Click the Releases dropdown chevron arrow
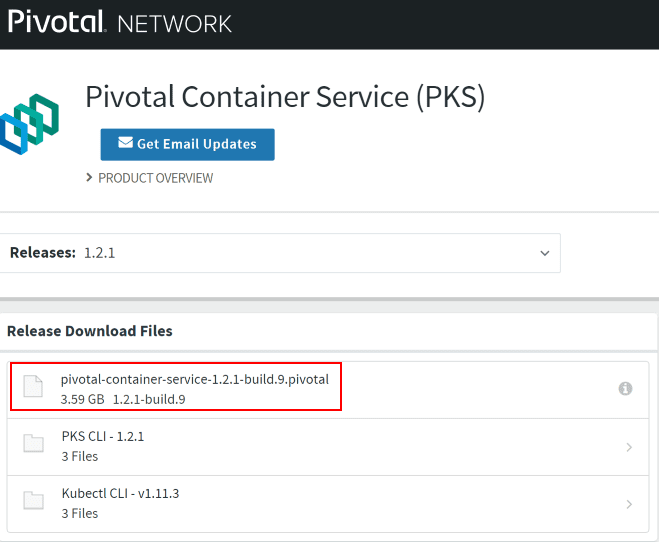 [x=545, y=253]
